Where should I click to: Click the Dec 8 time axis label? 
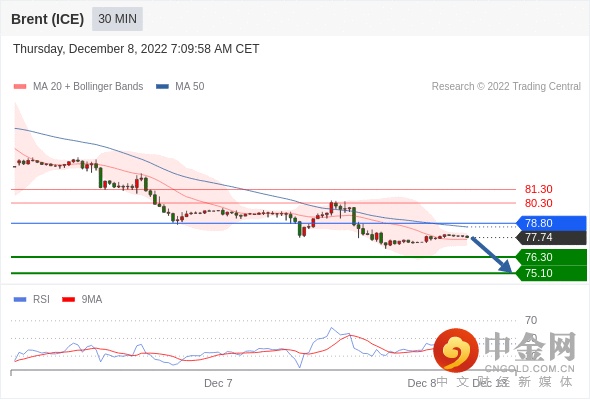click(421, 383)
